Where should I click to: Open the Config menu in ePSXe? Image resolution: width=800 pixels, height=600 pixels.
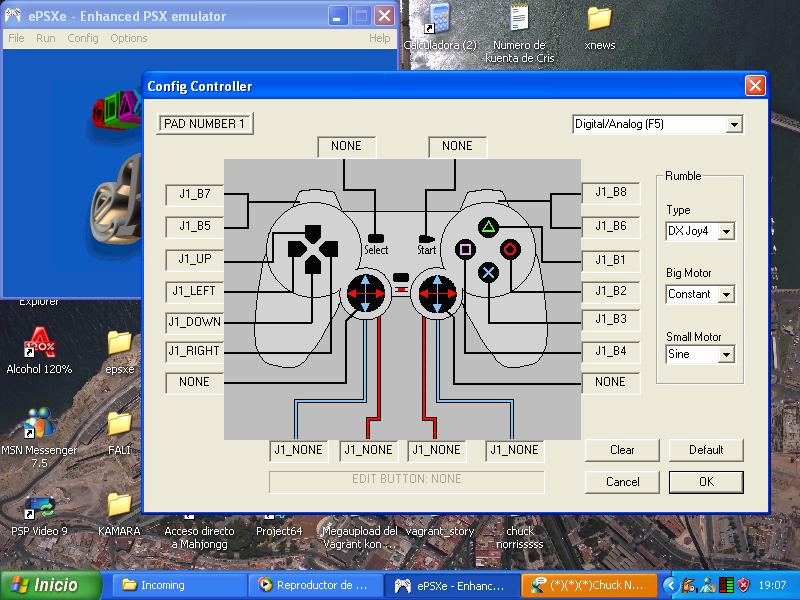[x=83, y=38]
